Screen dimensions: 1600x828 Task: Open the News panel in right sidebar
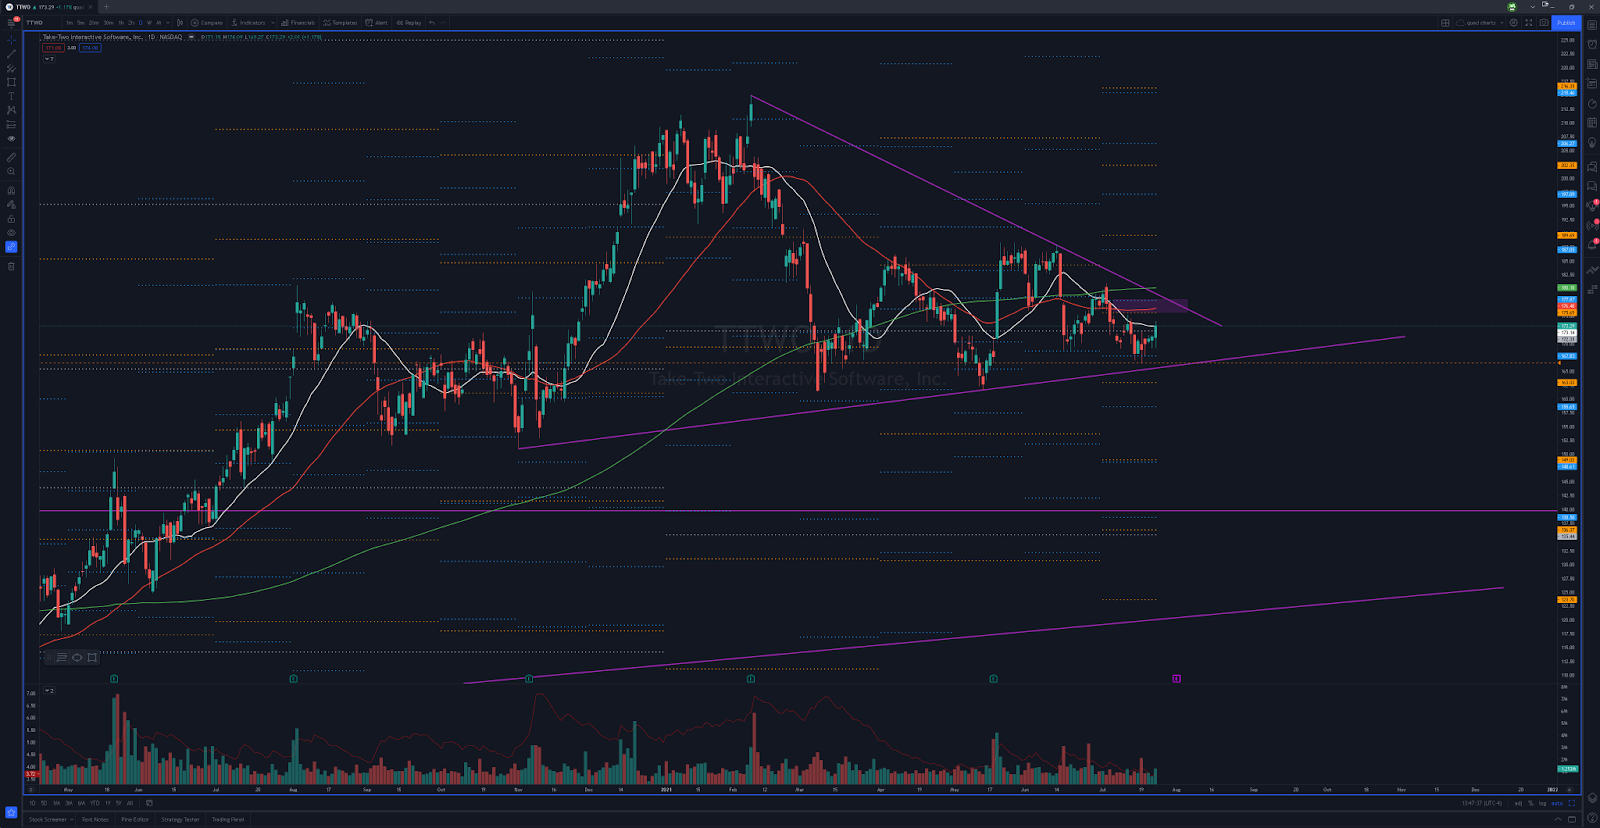(x=1592, y=64)
